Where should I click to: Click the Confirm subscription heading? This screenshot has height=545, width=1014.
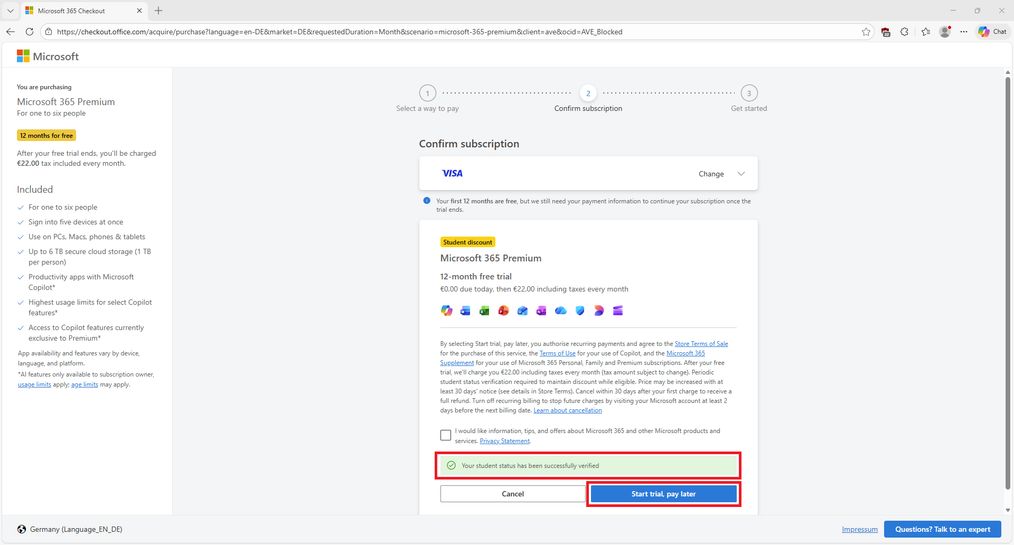(x=469, y=144)
